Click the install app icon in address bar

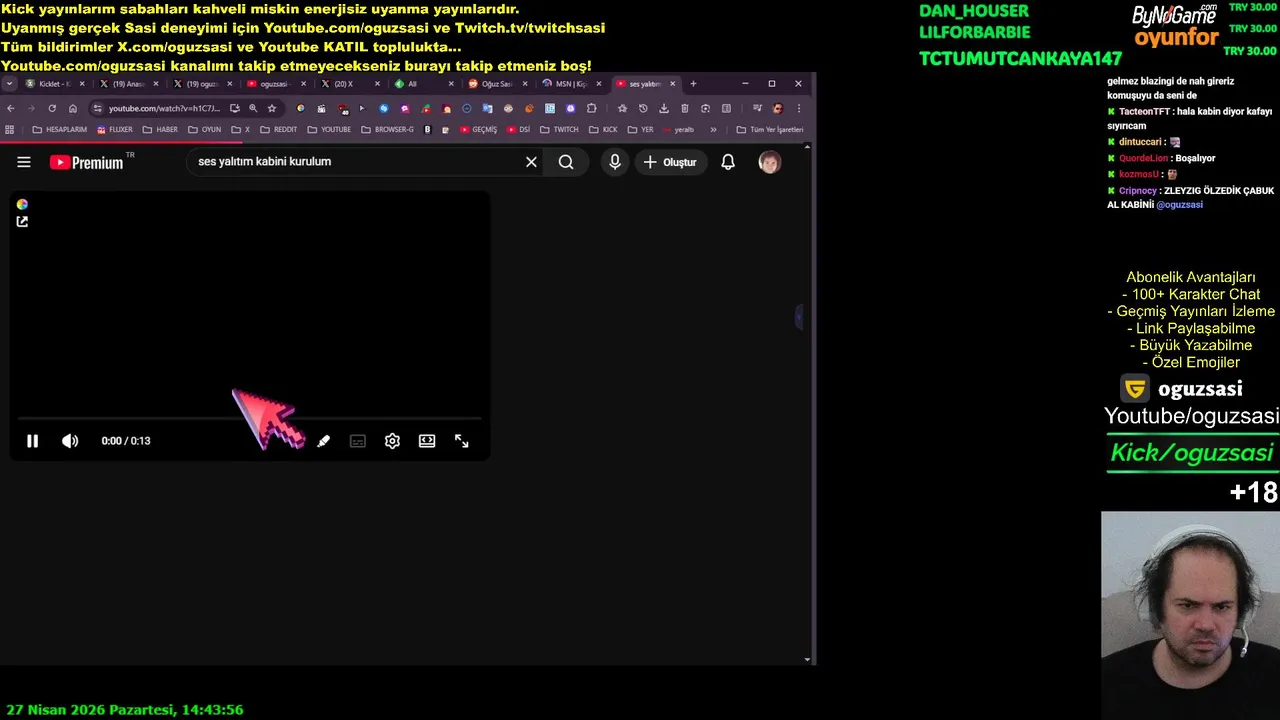(x=234, y=108)
